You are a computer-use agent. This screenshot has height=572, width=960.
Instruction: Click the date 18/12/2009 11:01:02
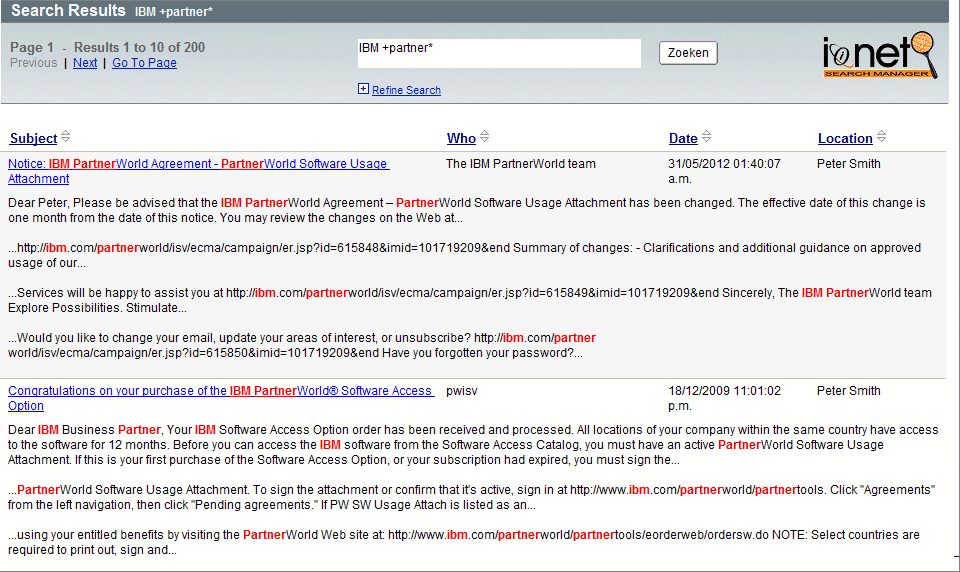tap(724, 398)
